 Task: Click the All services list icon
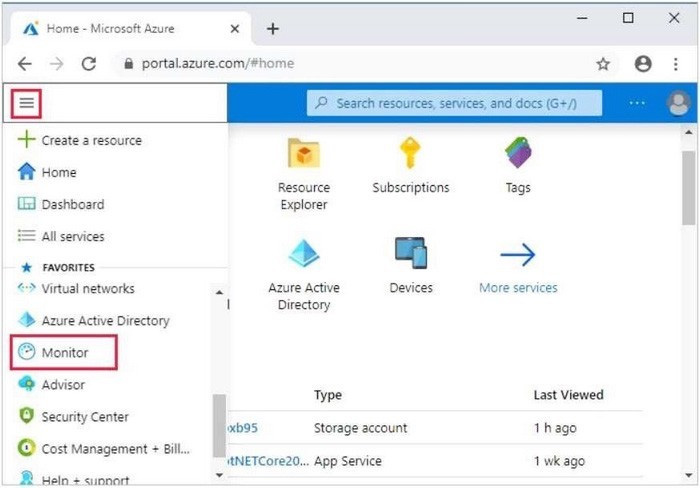26,236
